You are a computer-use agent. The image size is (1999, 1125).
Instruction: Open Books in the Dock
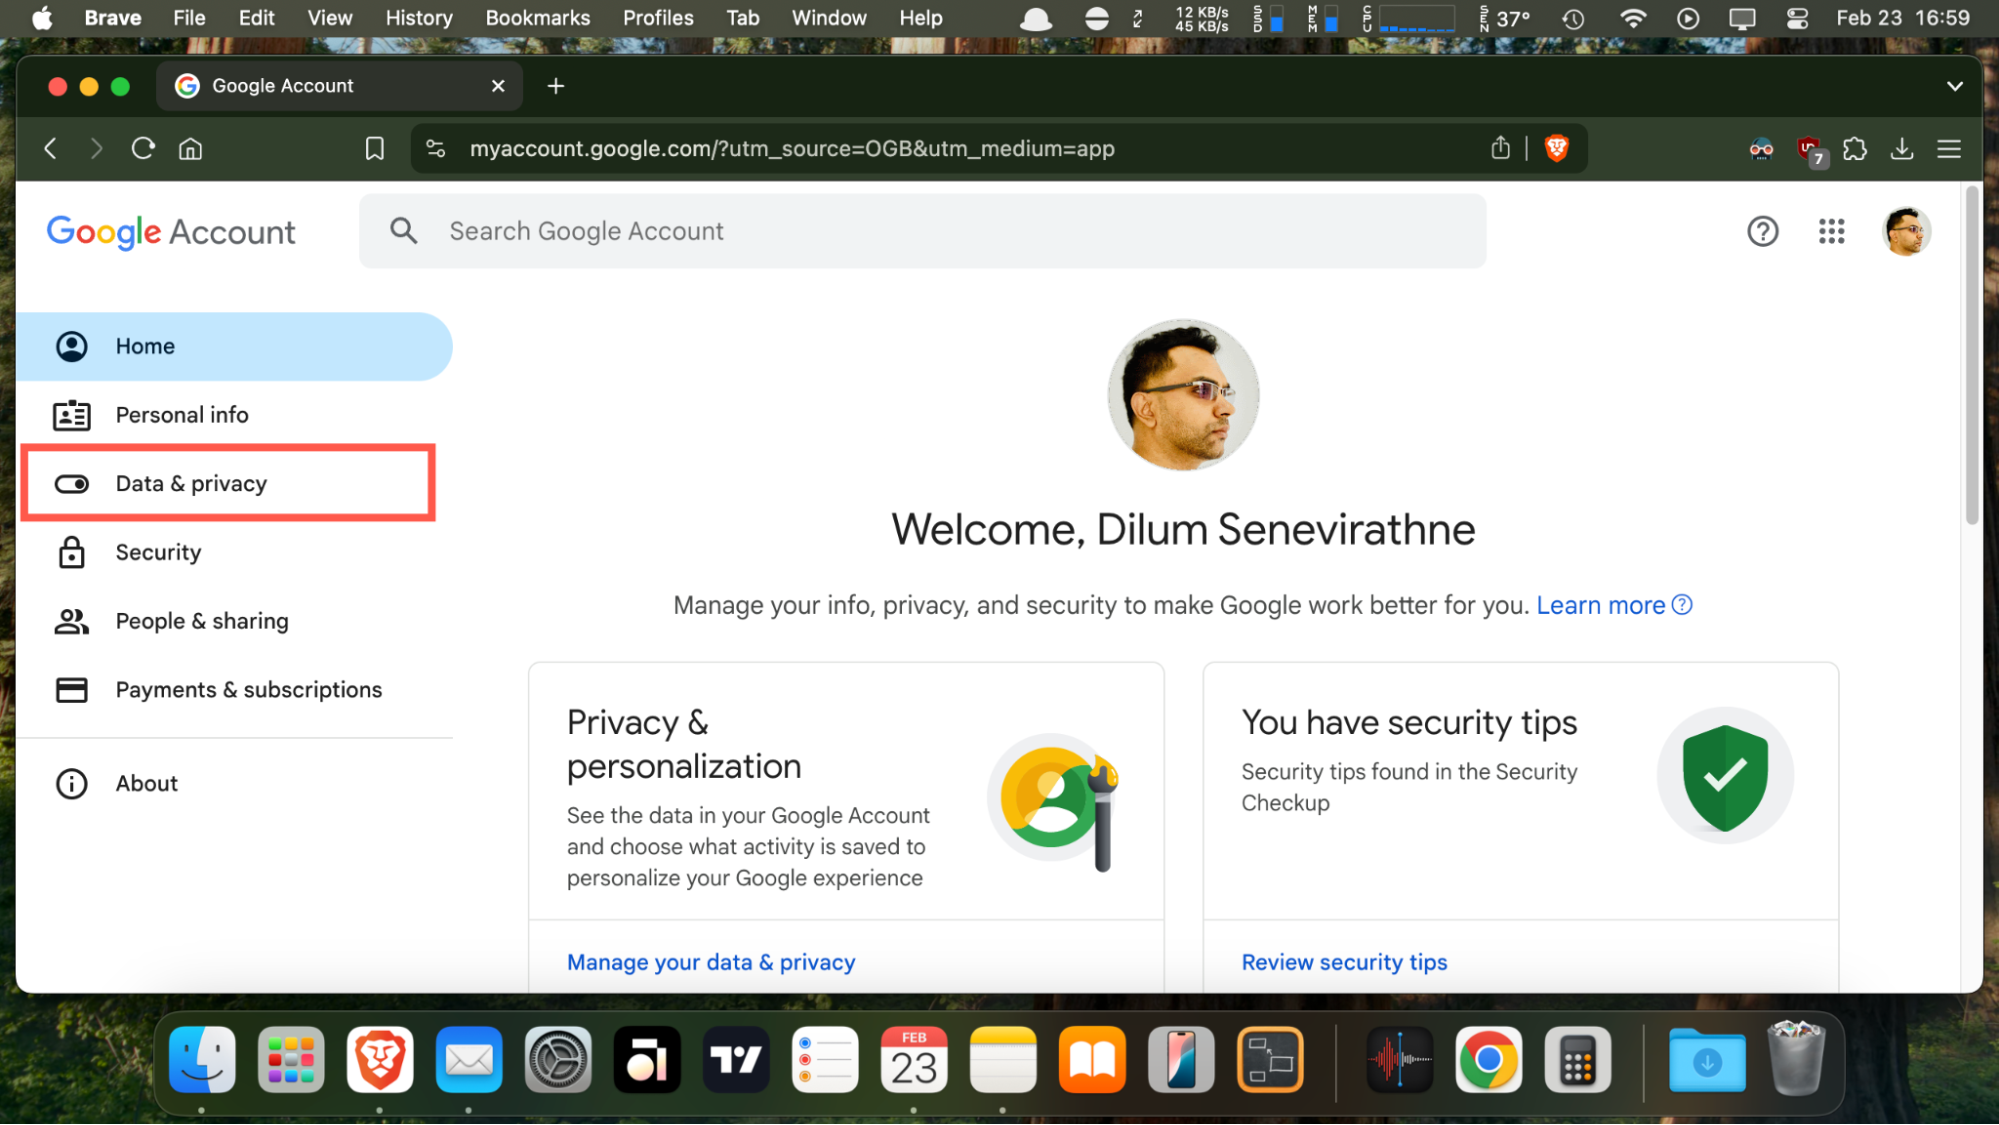point(1092,1060)
